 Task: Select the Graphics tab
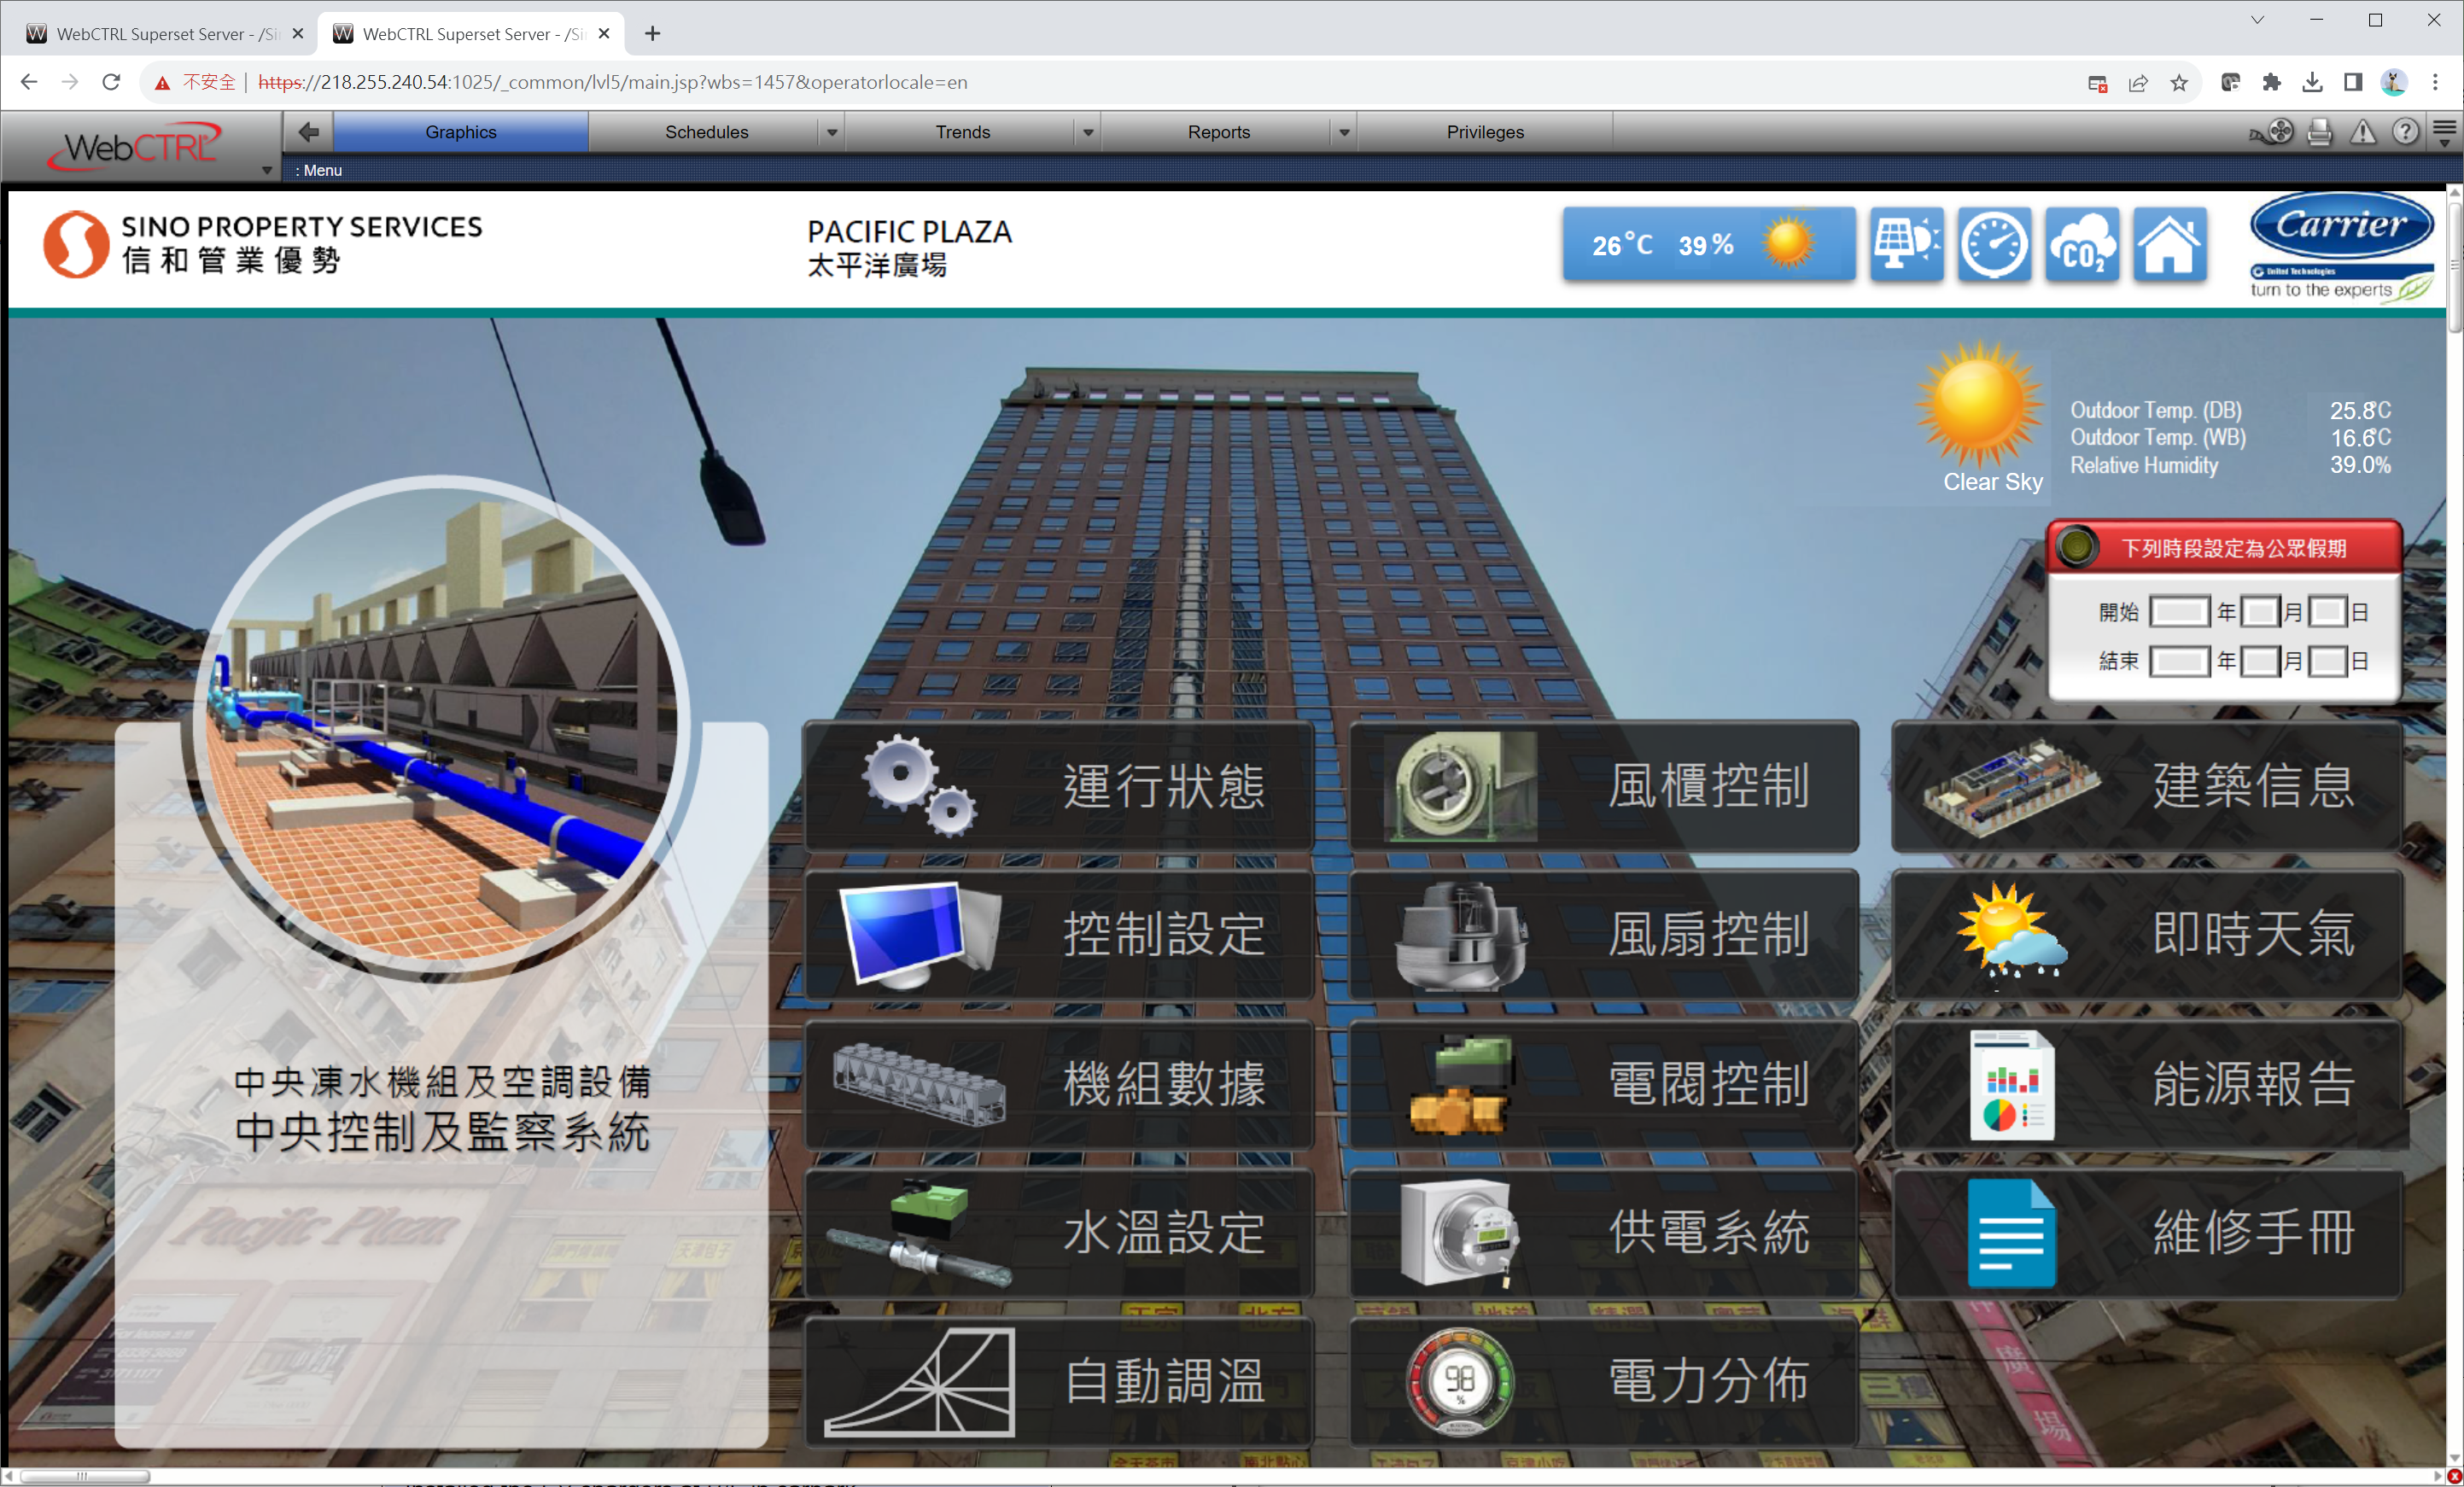click(x=460, y=133)
